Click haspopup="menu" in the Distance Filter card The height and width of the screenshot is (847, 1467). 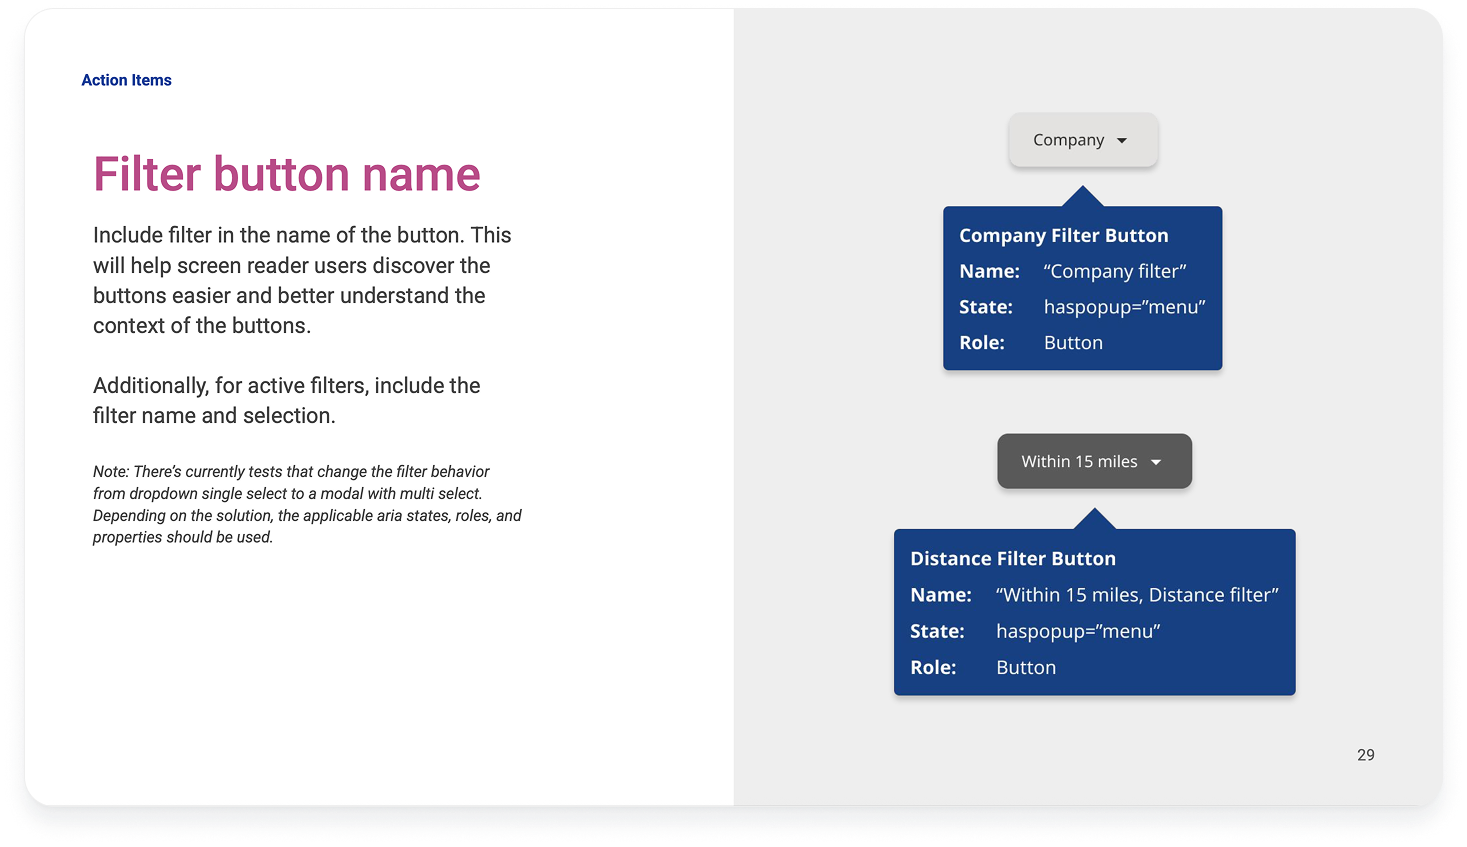click(1078, 631)
